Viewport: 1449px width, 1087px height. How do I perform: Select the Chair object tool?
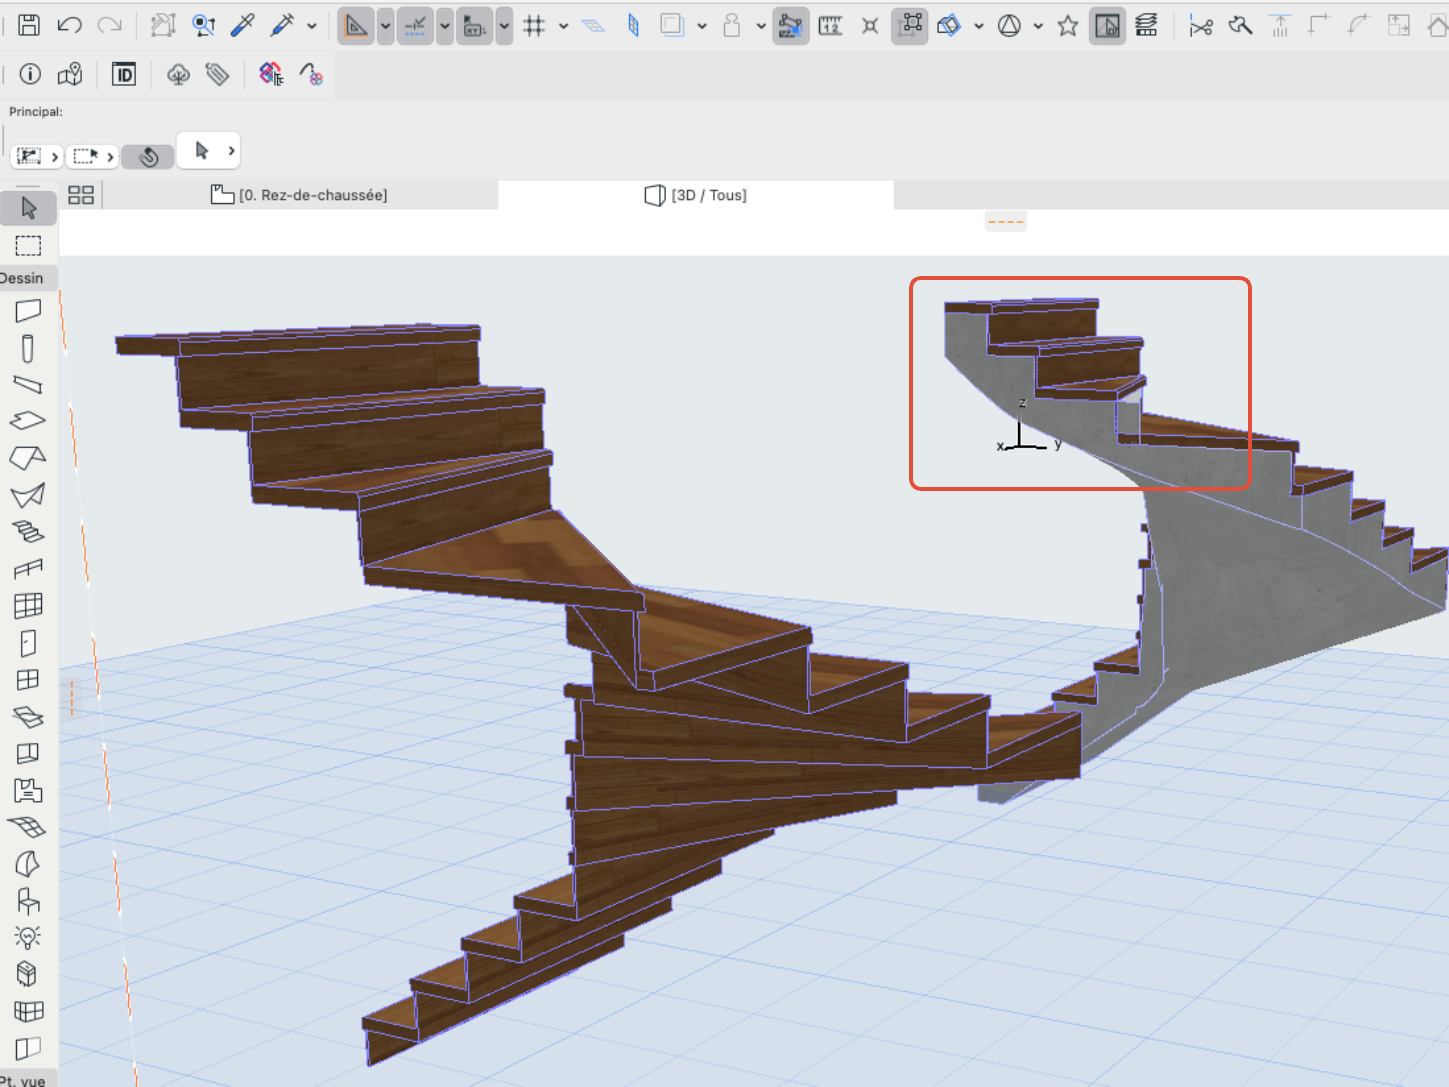point(28,900)
